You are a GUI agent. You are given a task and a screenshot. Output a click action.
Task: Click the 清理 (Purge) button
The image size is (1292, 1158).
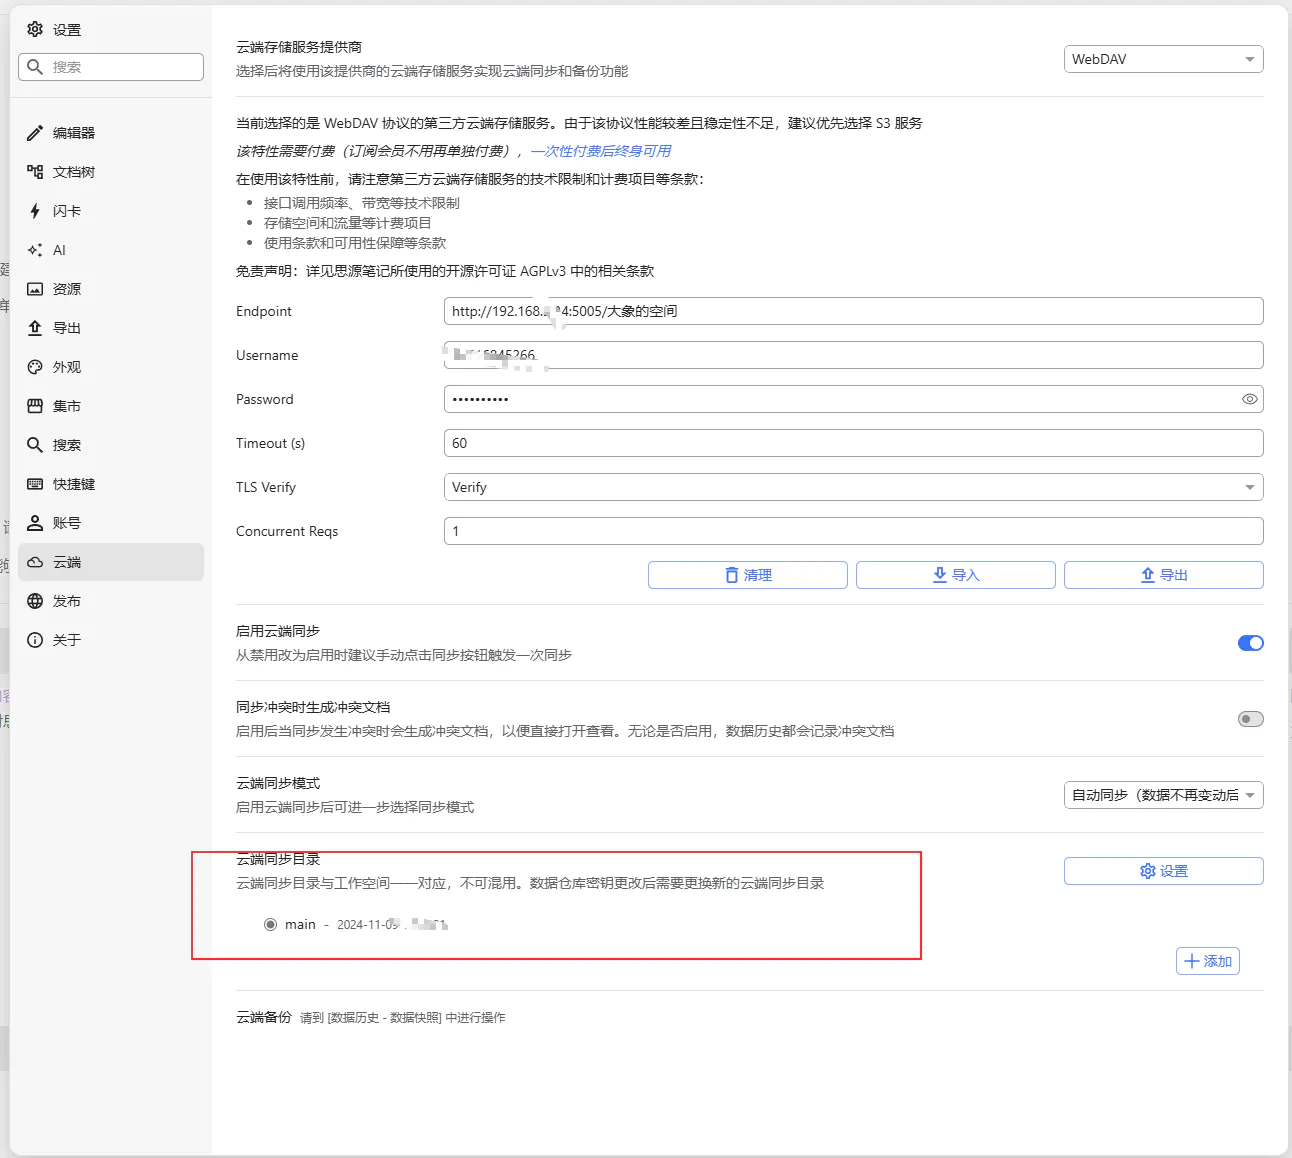point(747,575)
